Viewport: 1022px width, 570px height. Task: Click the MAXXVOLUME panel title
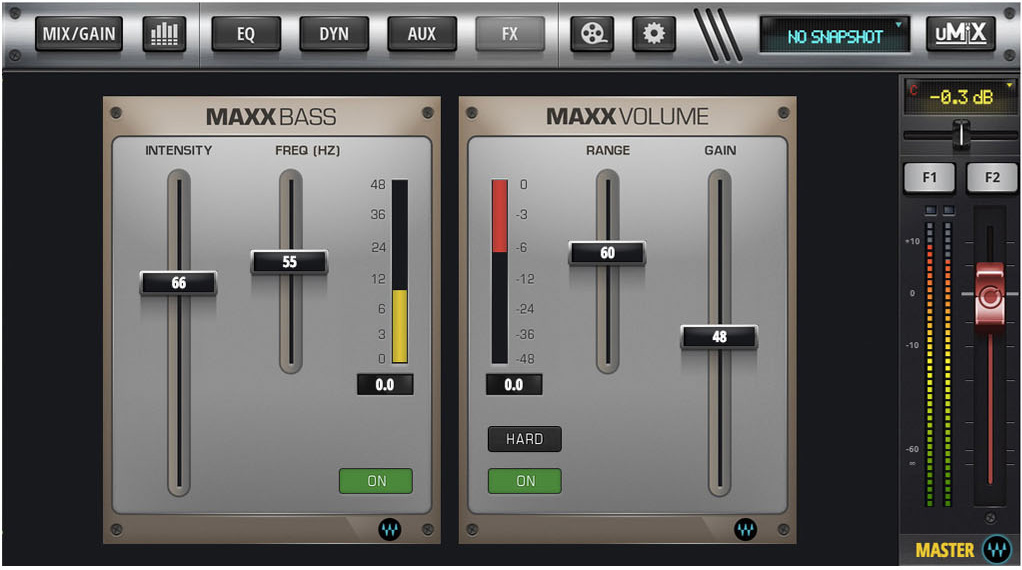click(x=627, y=117)
